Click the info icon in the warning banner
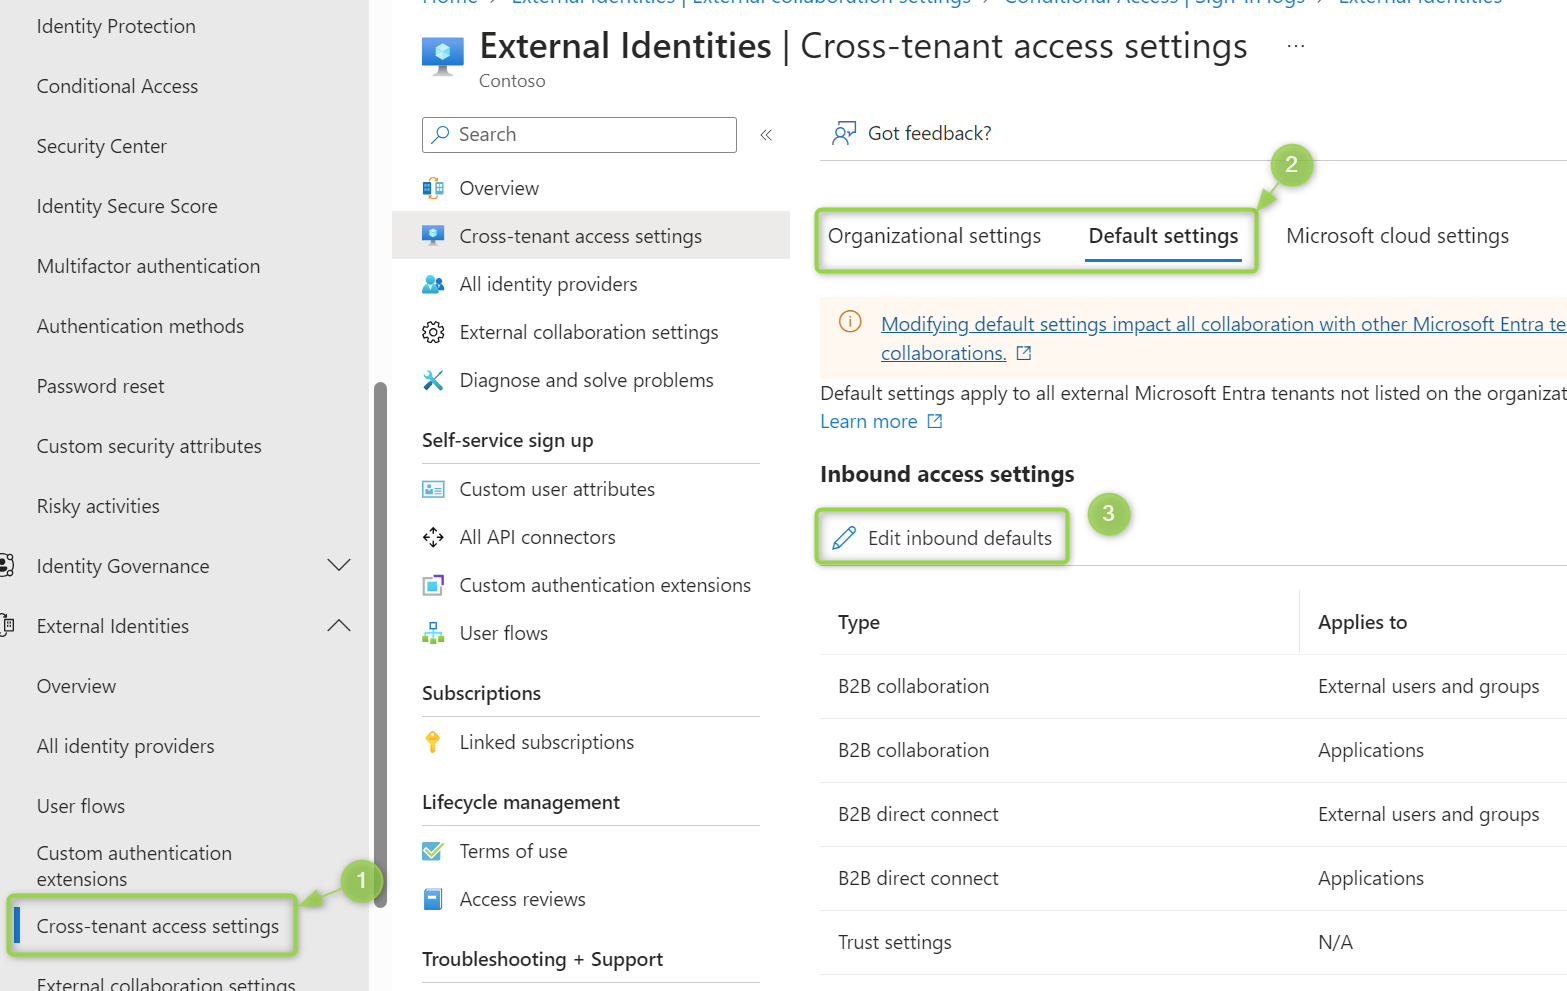Screen dimensions: 1567x991 pos(850,322)
